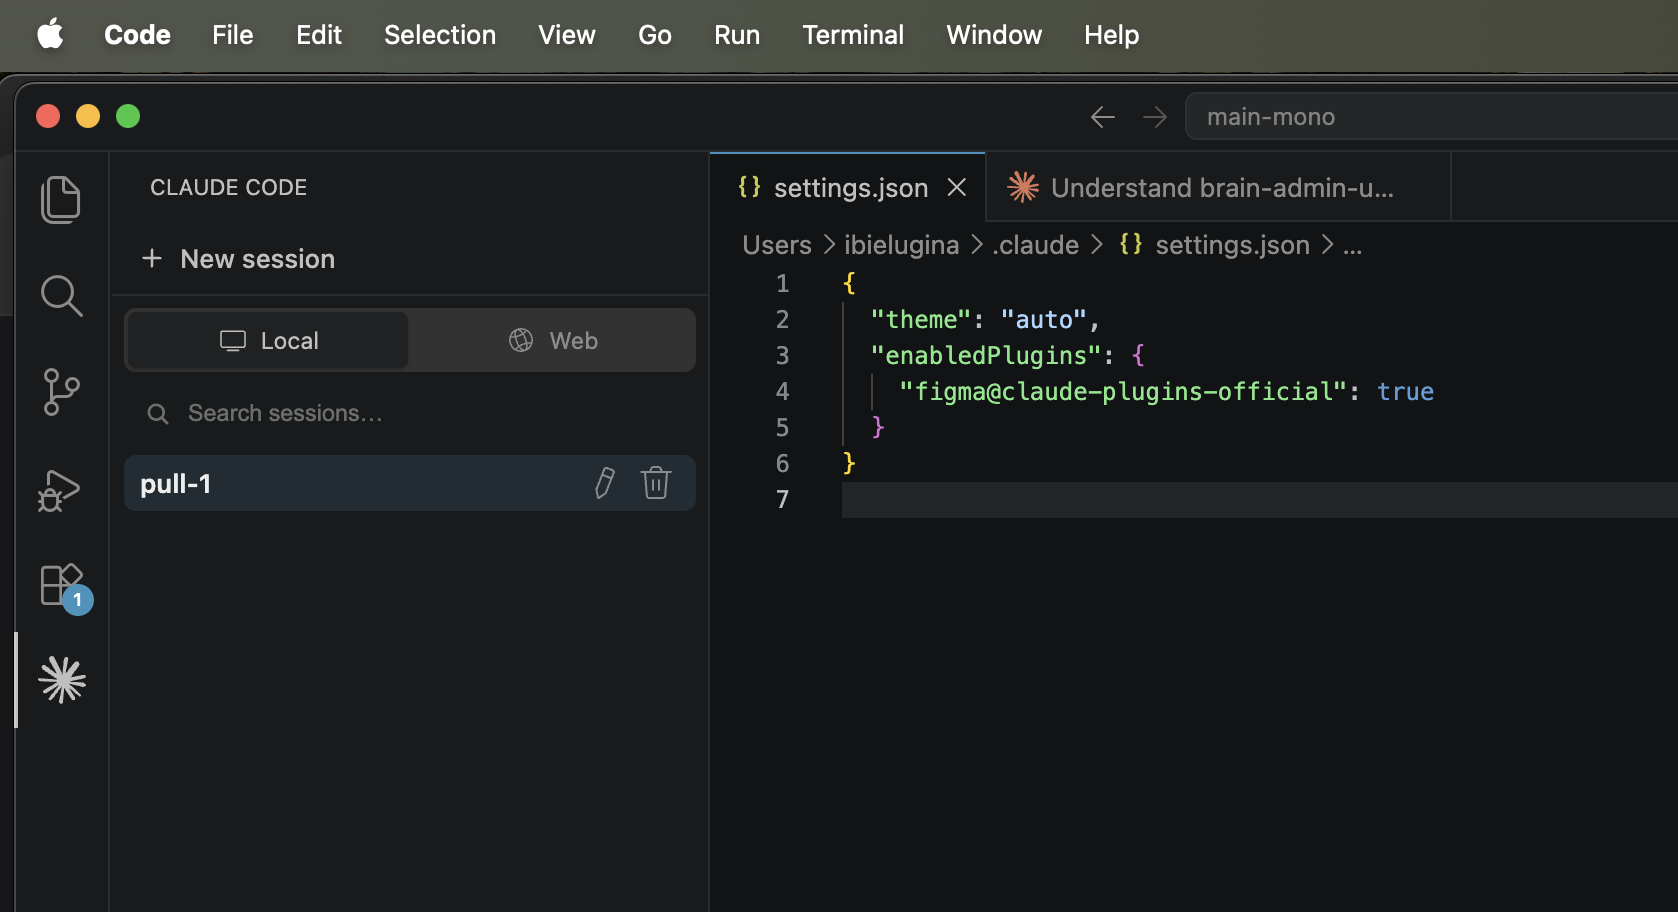
Task: Open the Source Control view icon
Action: point(61,392)
